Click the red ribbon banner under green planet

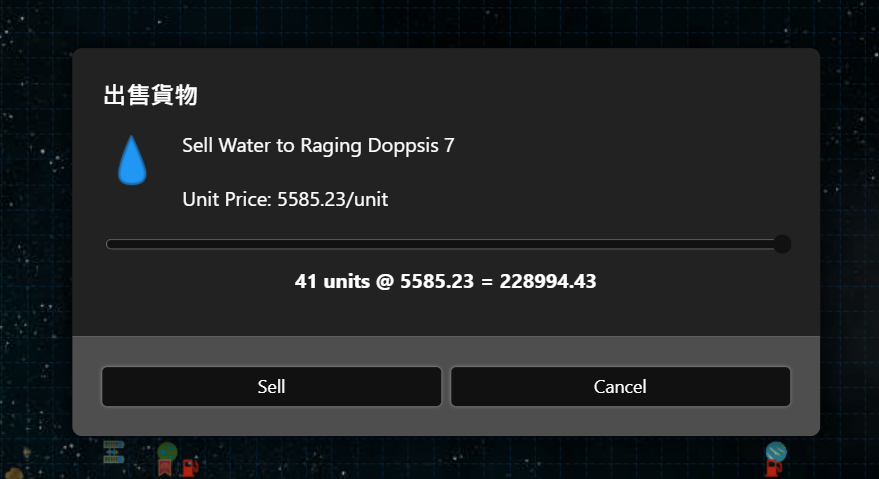pos(165,468)
